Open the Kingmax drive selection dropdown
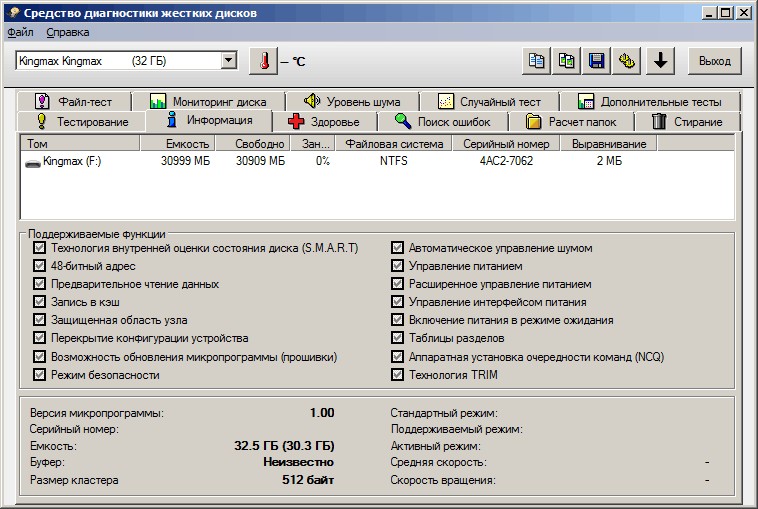The height and width of the screenshot is (509, 758). point(229,61)
